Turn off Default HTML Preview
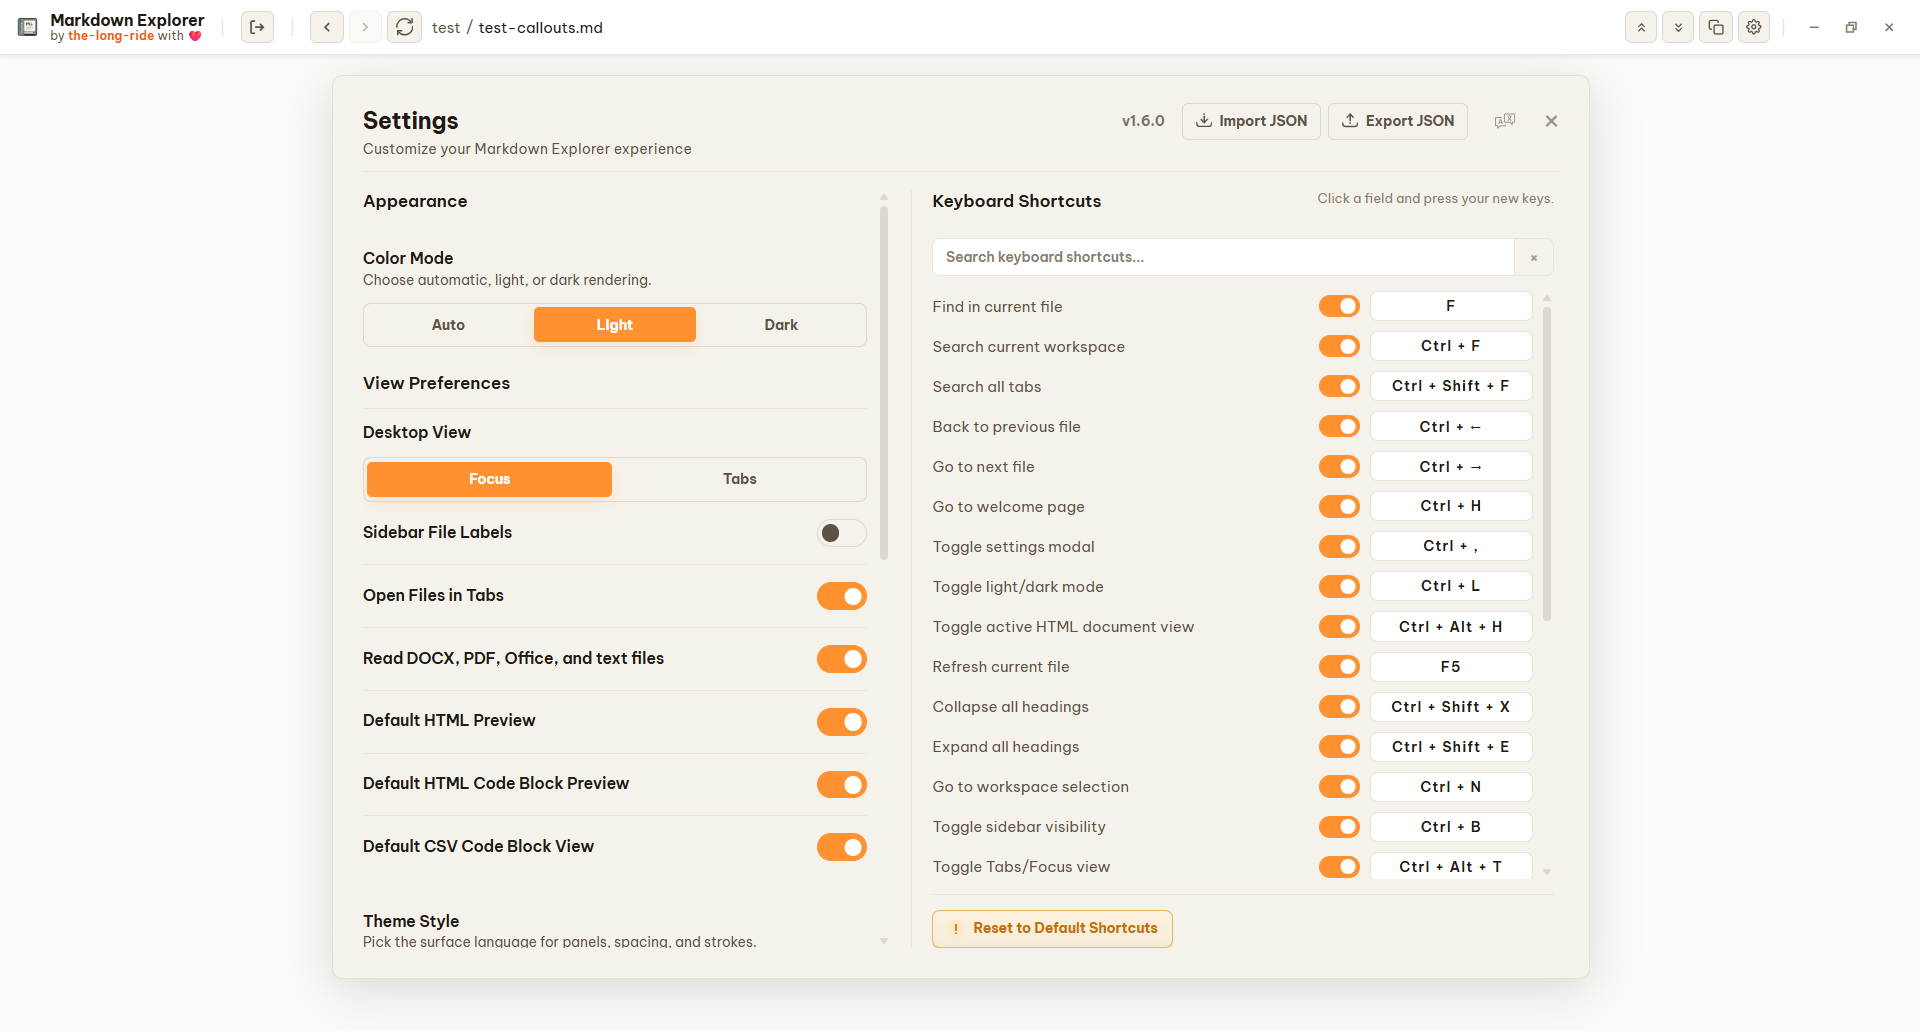This screenshot has width=1920, height=1031. coord(842,722)
